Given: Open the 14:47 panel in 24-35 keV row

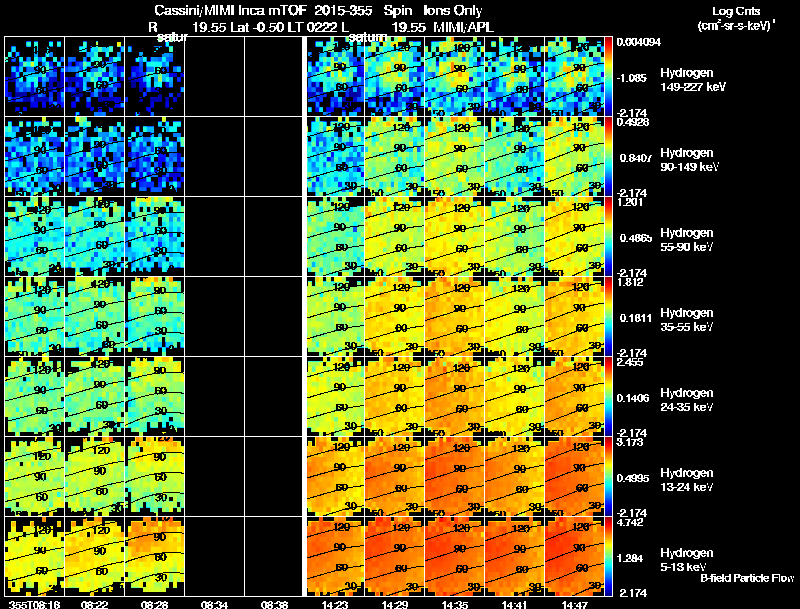Looking at the screenshot, I should (574, 397).
